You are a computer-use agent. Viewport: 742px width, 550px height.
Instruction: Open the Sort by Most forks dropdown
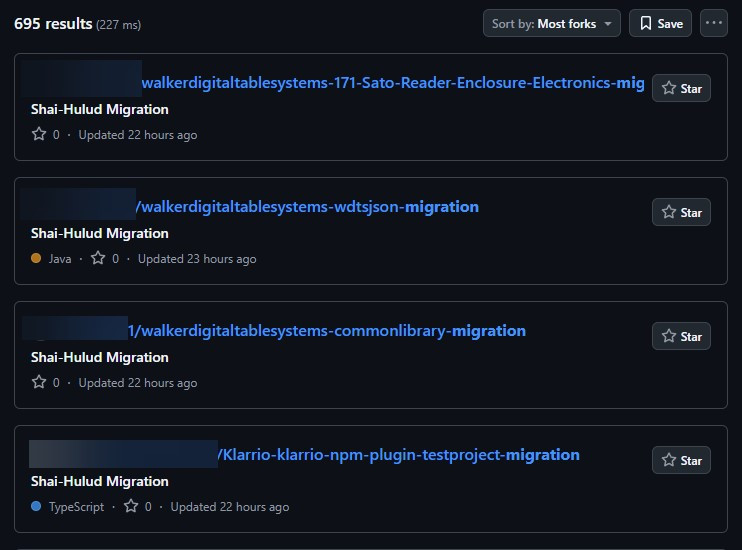[551, 23]
